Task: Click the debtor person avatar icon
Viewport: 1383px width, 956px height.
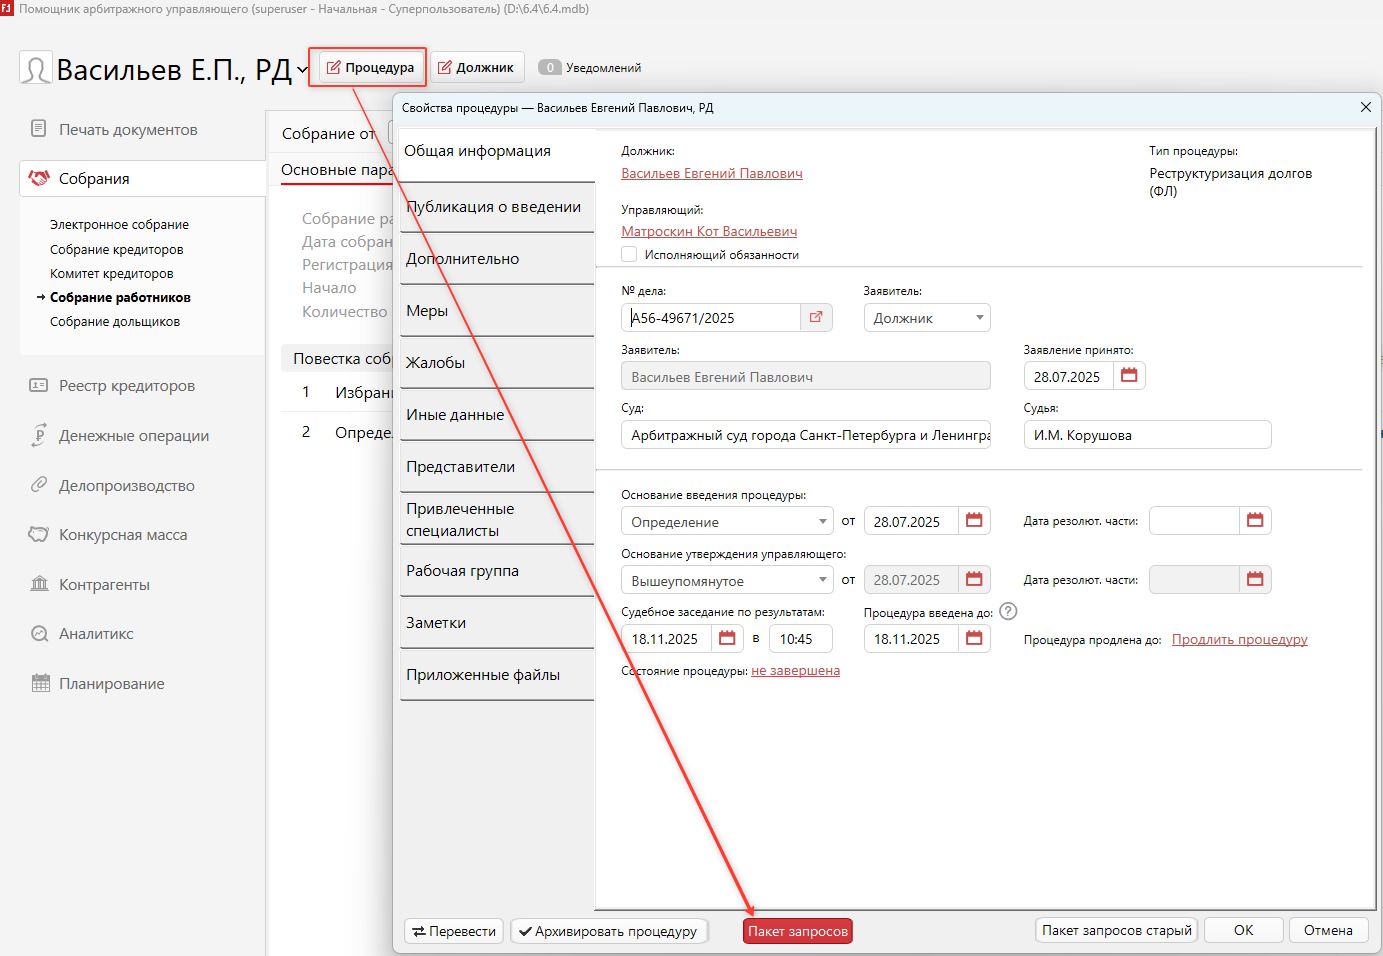Action: pyautogui.click(x=36, y=69)
